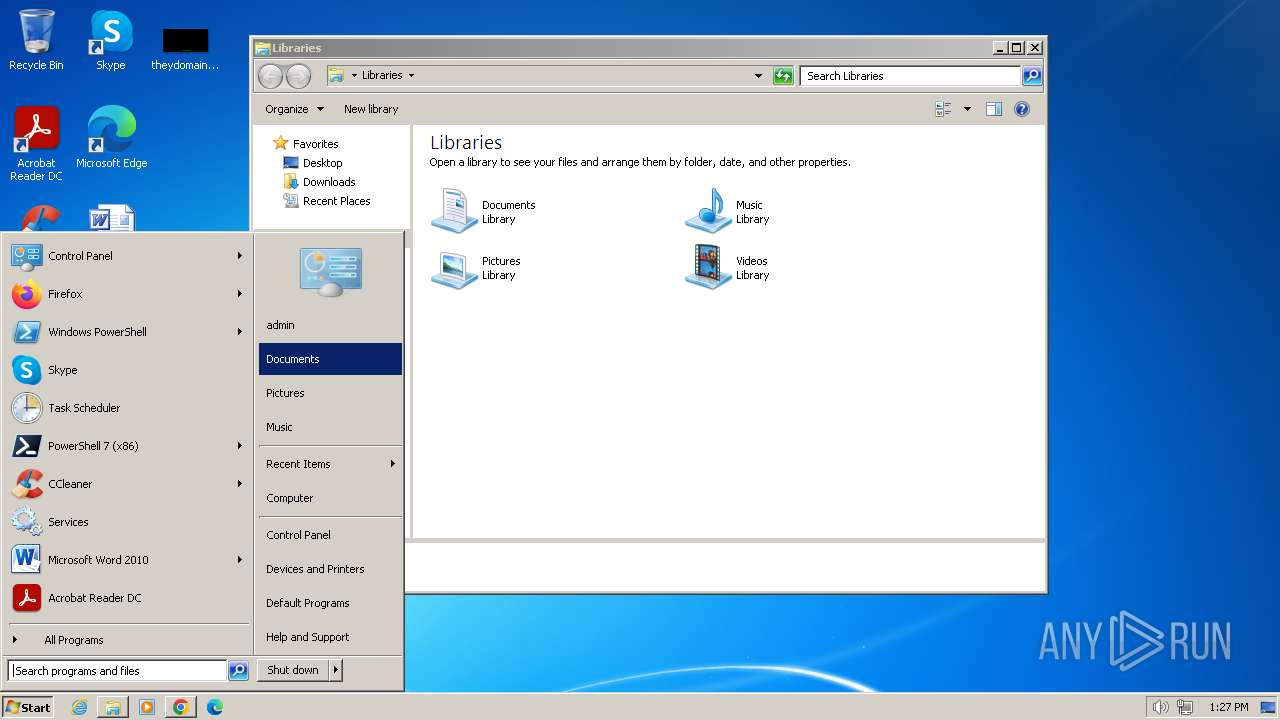The height and width of the screenshot is (720, 1280).
Task: Open the Videos library icon
Action: click(x=709, y=267)
